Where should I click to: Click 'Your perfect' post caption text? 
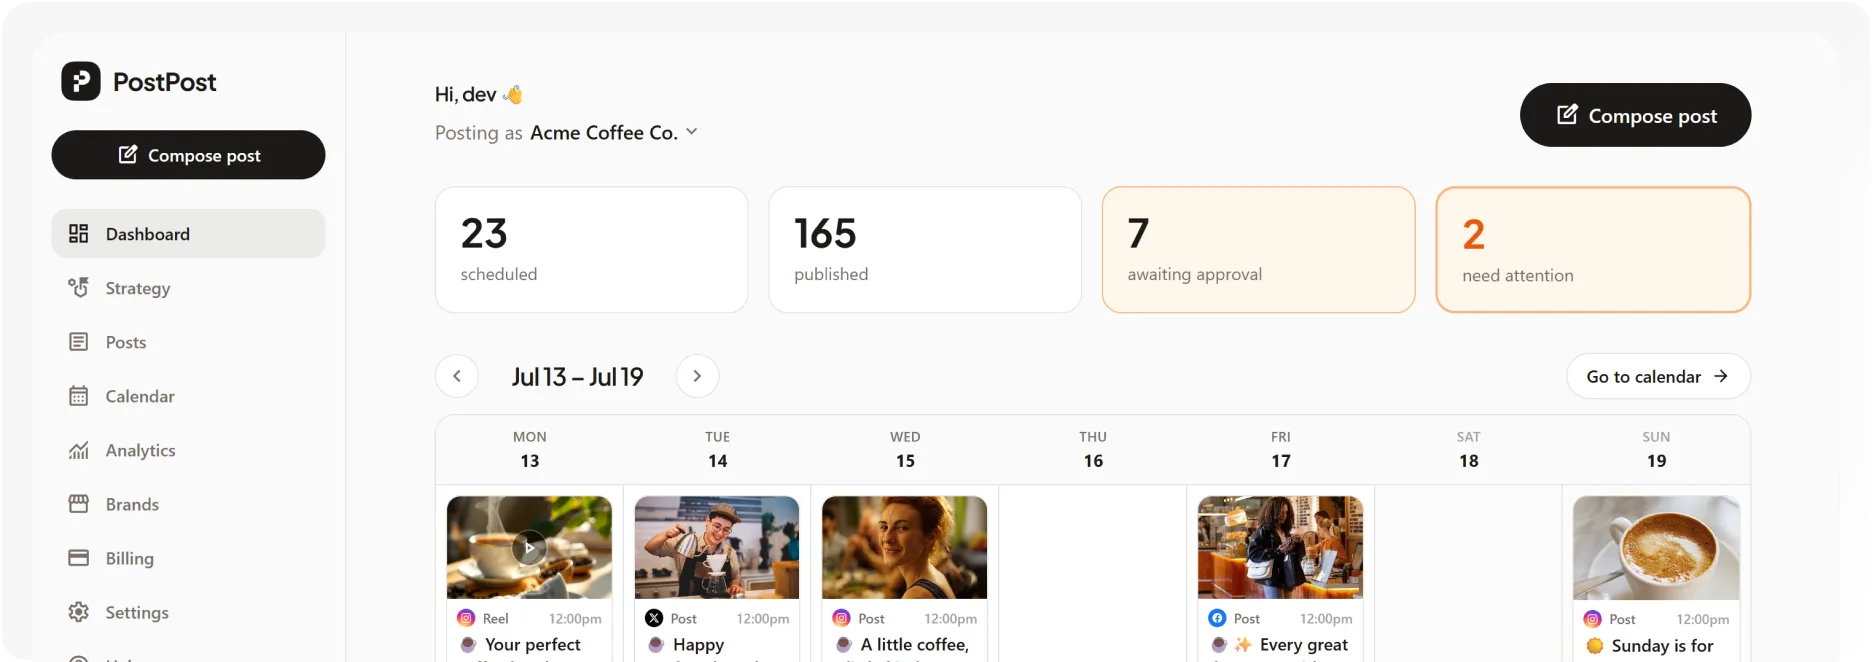click(533, 645)
